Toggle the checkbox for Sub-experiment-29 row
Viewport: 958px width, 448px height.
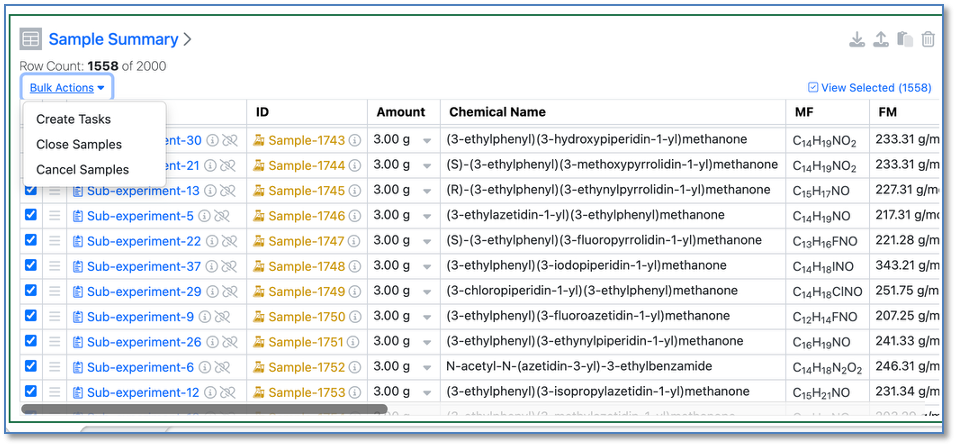pyautogui.click(x=30, y=291)
